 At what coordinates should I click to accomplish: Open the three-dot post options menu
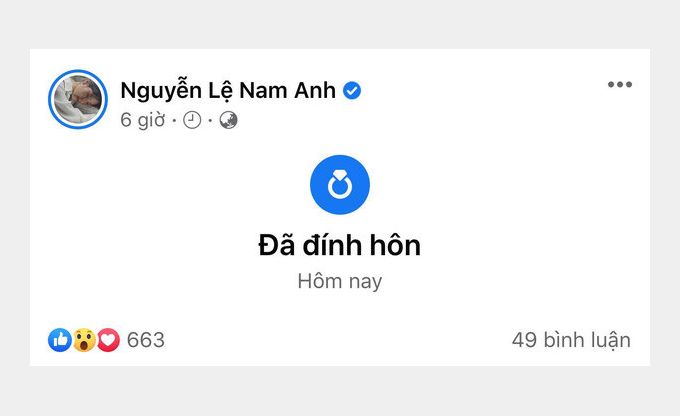pos(620,84)
